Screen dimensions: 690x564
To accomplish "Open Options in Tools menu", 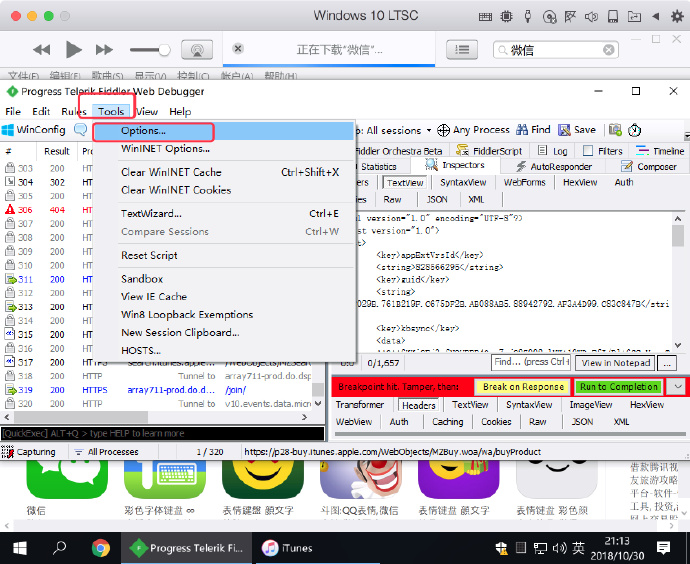I will click(223, 131).
